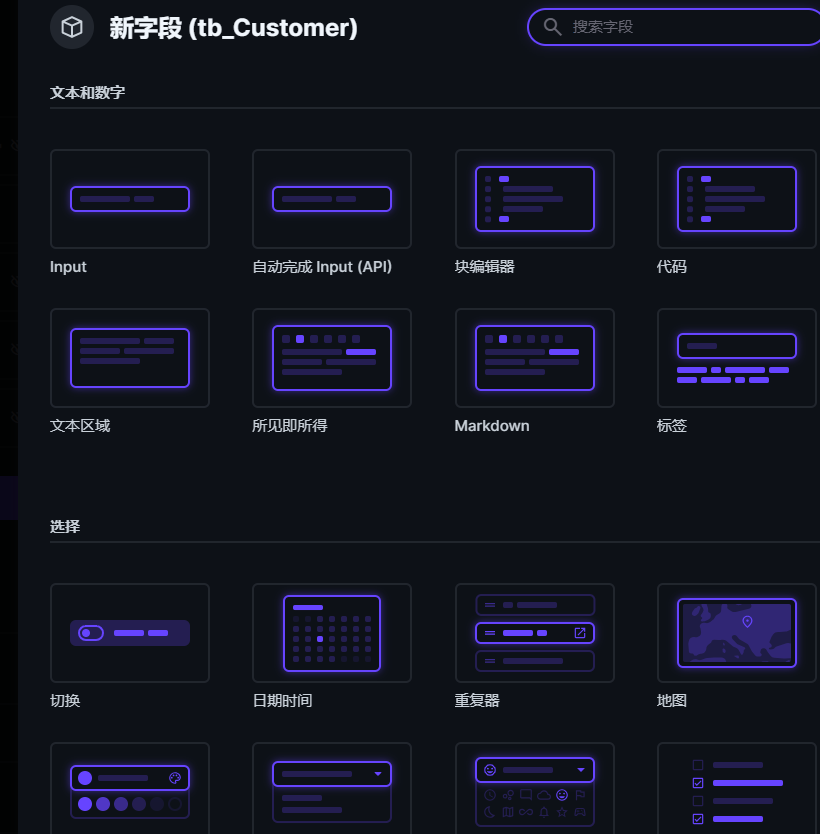This screenshot has height=834, width=820.
Task: Click the magnifier icon in search box
Action: coord(553,27)
